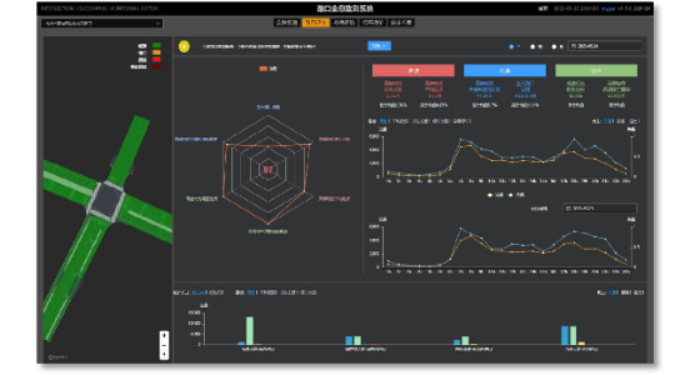Toggle the yellow series legend dot under line chart

point(490,195)
